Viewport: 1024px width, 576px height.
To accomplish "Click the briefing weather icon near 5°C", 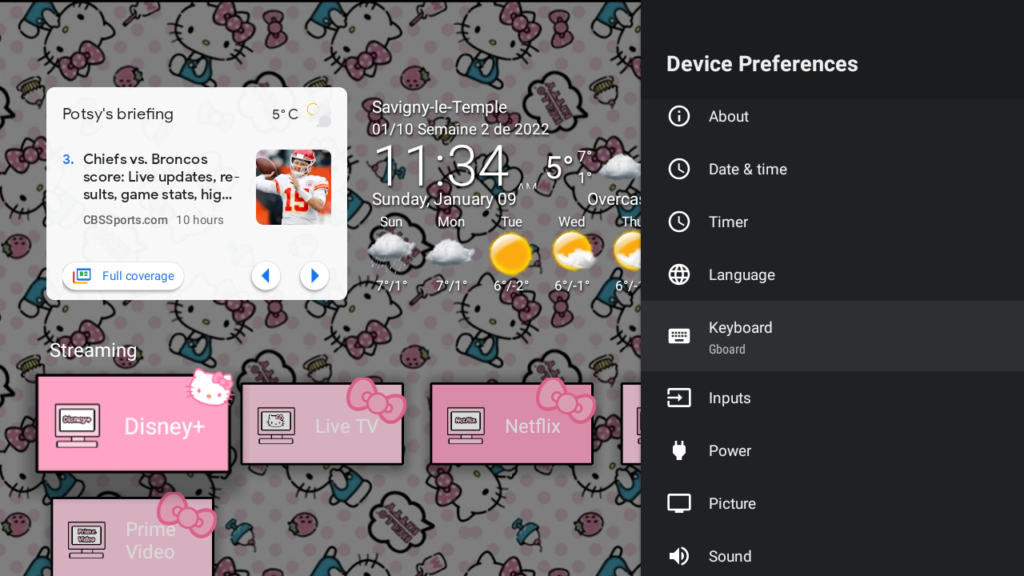I will [318, 114].
